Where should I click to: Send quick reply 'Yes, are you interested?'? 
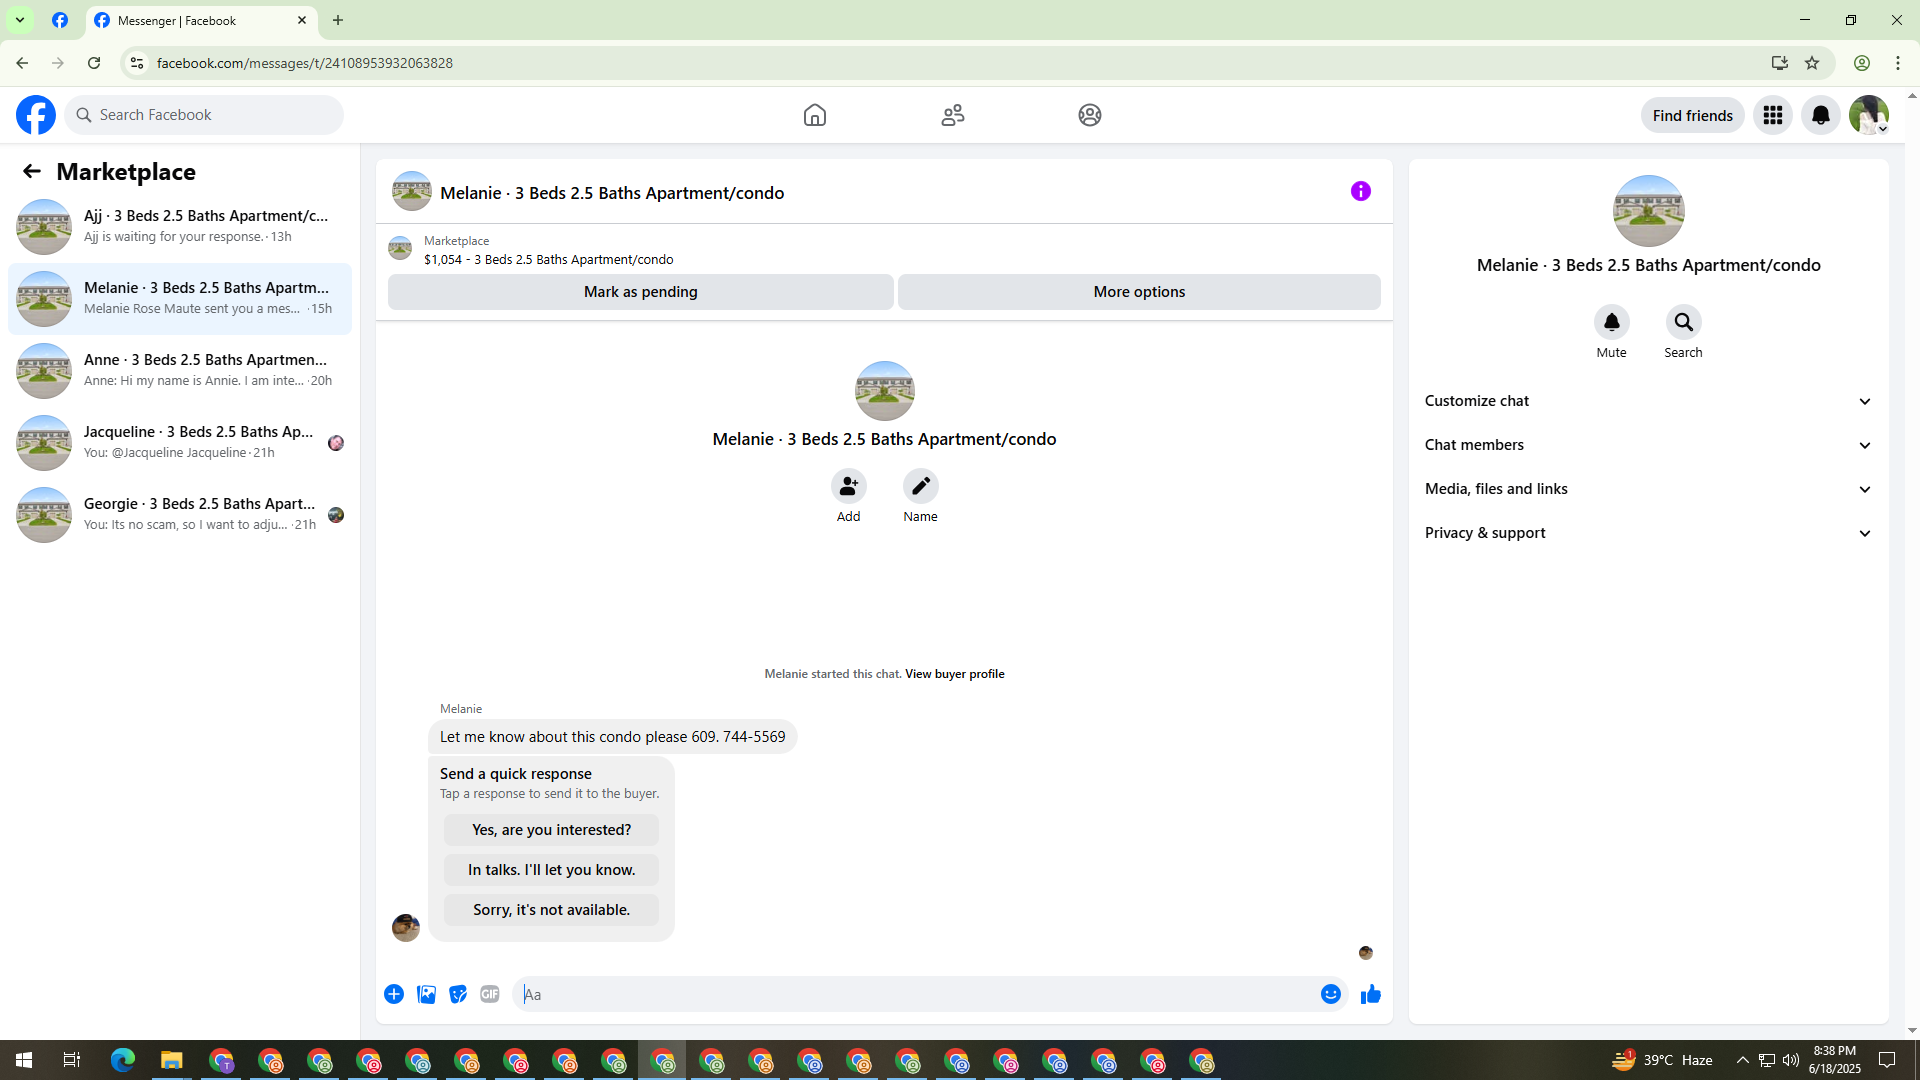pos(552,830)
